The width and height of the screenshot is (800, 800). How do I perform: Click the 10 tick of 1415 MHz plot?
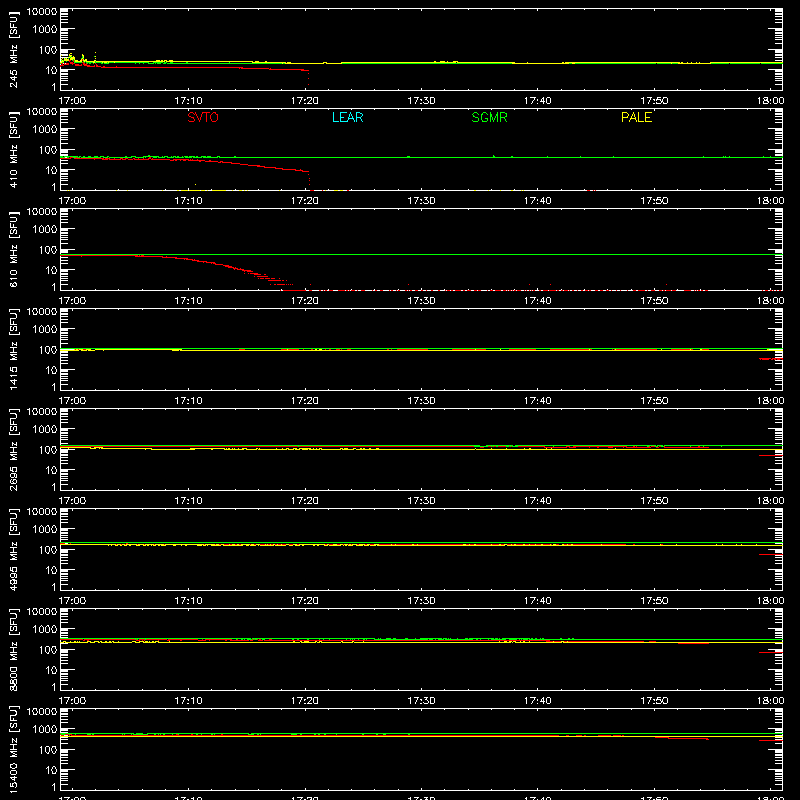pyautogui.click(x=51, y=370)
